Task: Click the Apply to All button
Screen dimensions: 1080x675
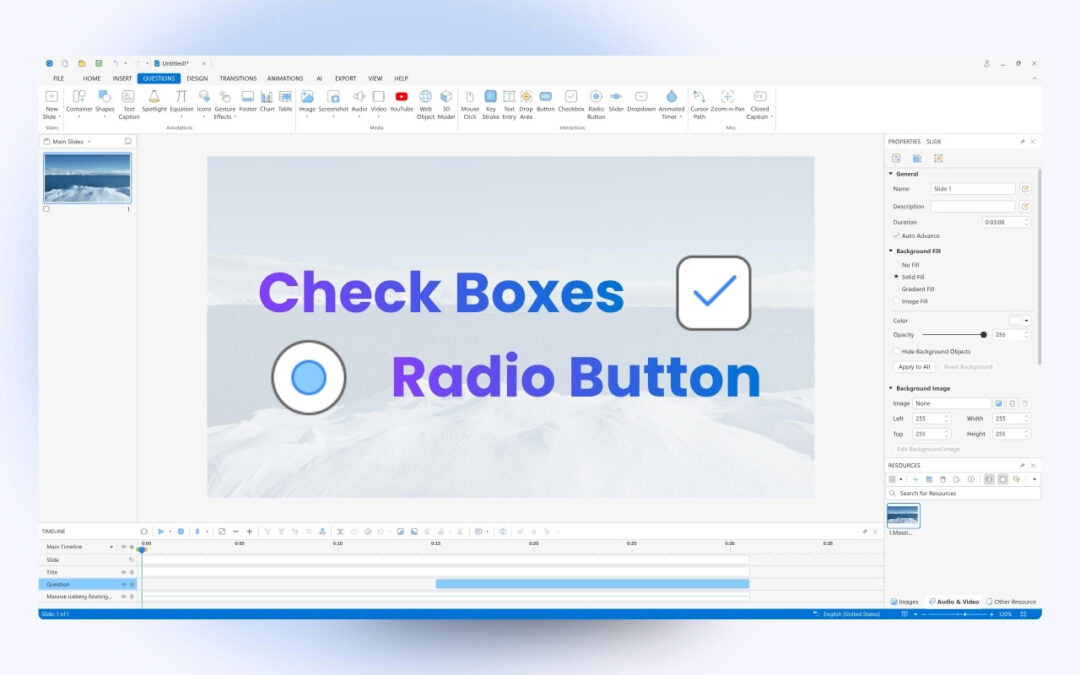Action: (914, 366)
